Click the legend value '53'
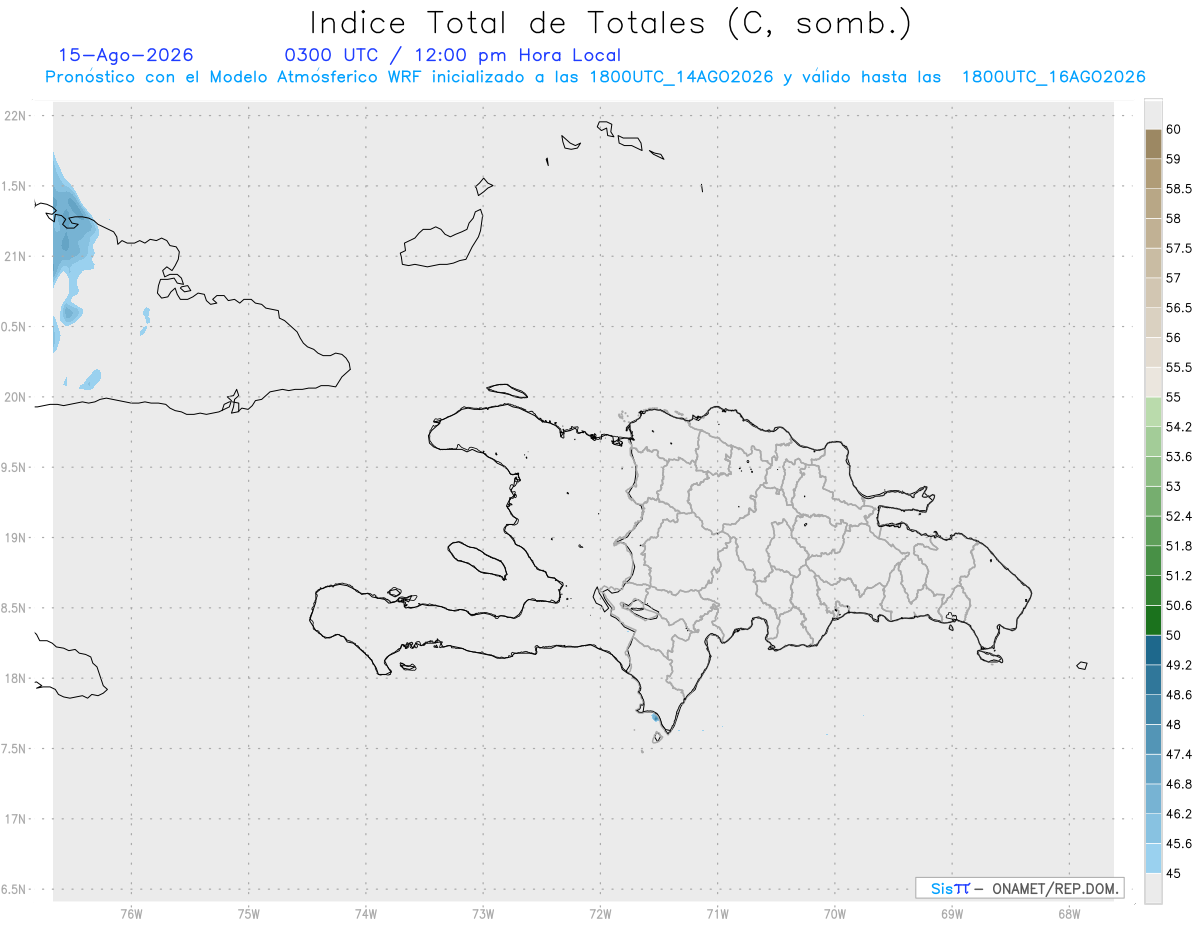The width and height of the screenshot is (1200, 927). coord(1173,487)
